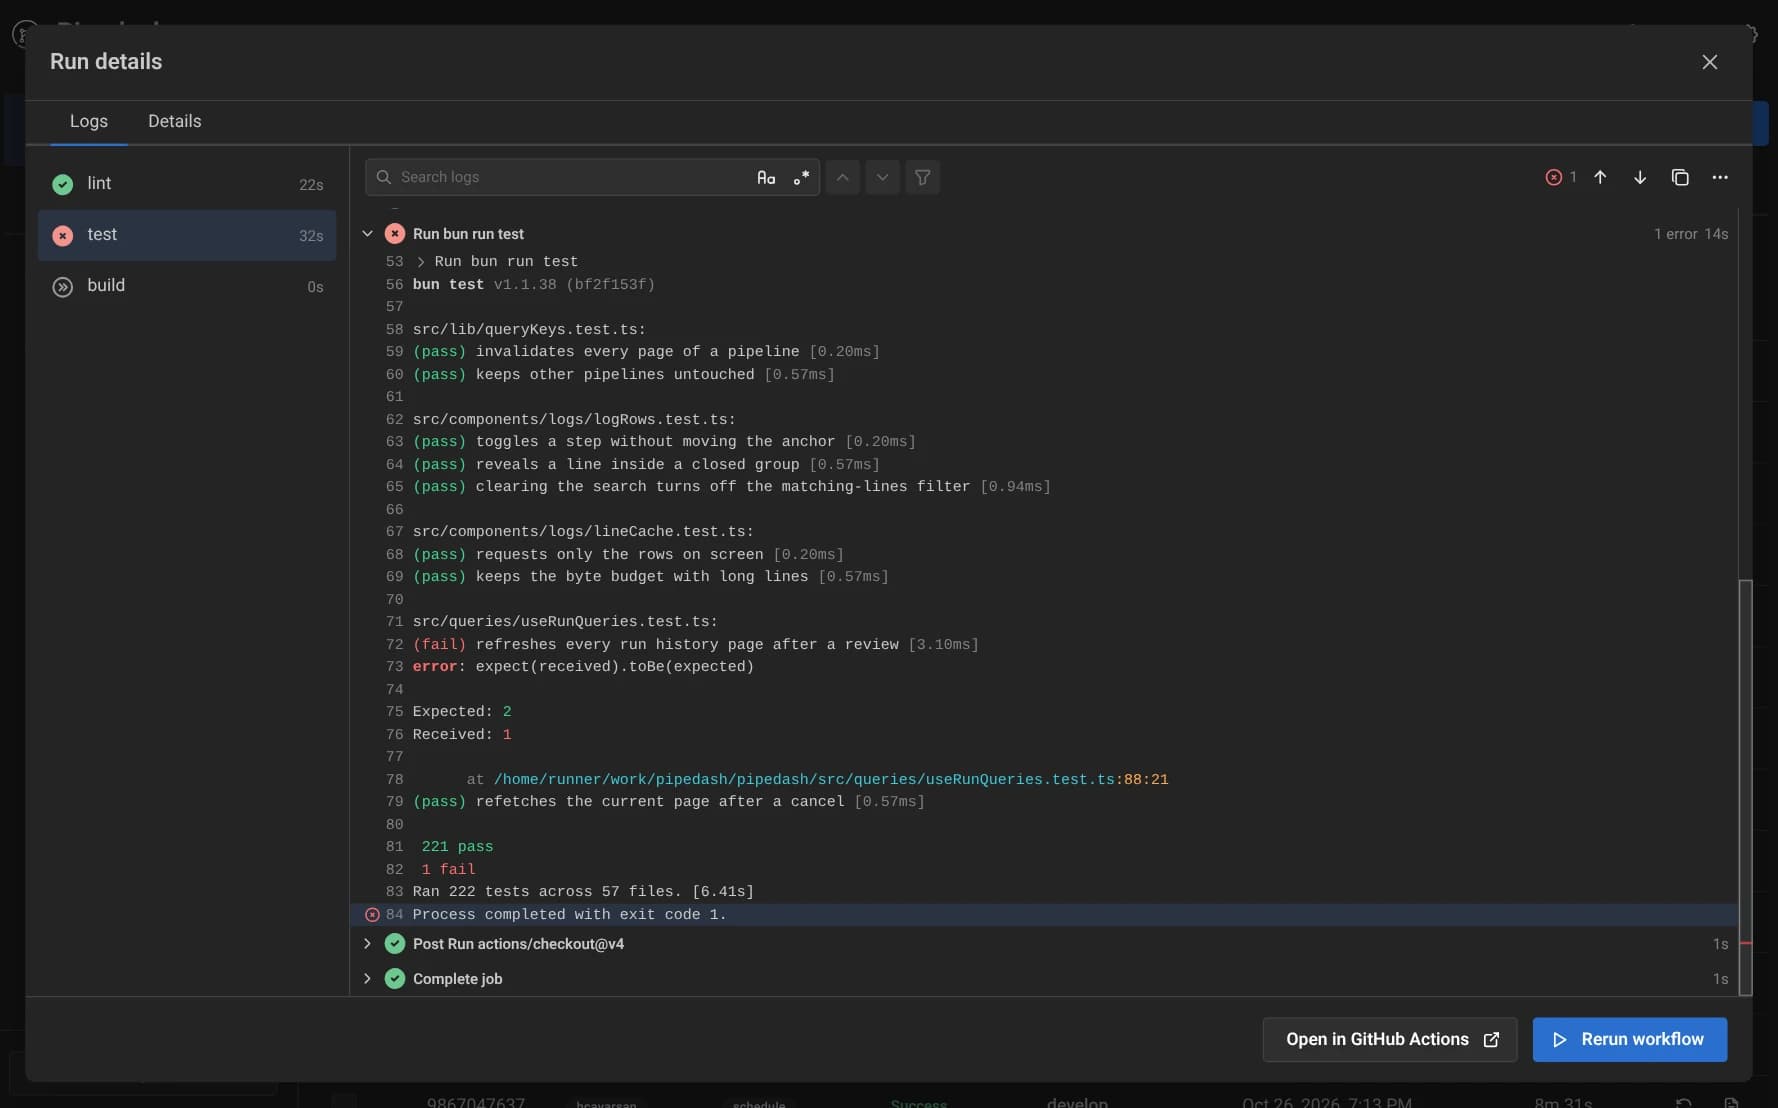
Task: Click the Open in GitHub Actions button
Action: point(1390,1040)
